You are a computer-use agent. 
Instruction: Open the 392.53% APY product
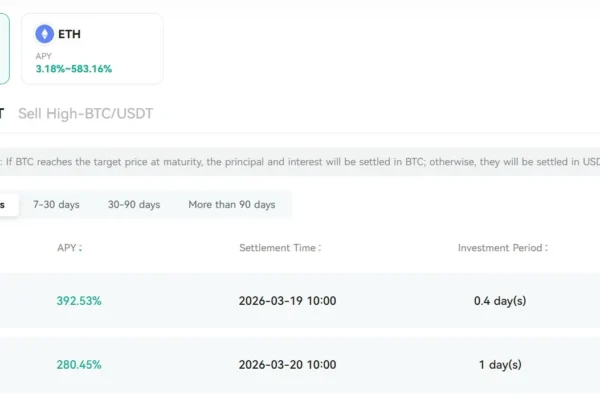pos(79,300)
